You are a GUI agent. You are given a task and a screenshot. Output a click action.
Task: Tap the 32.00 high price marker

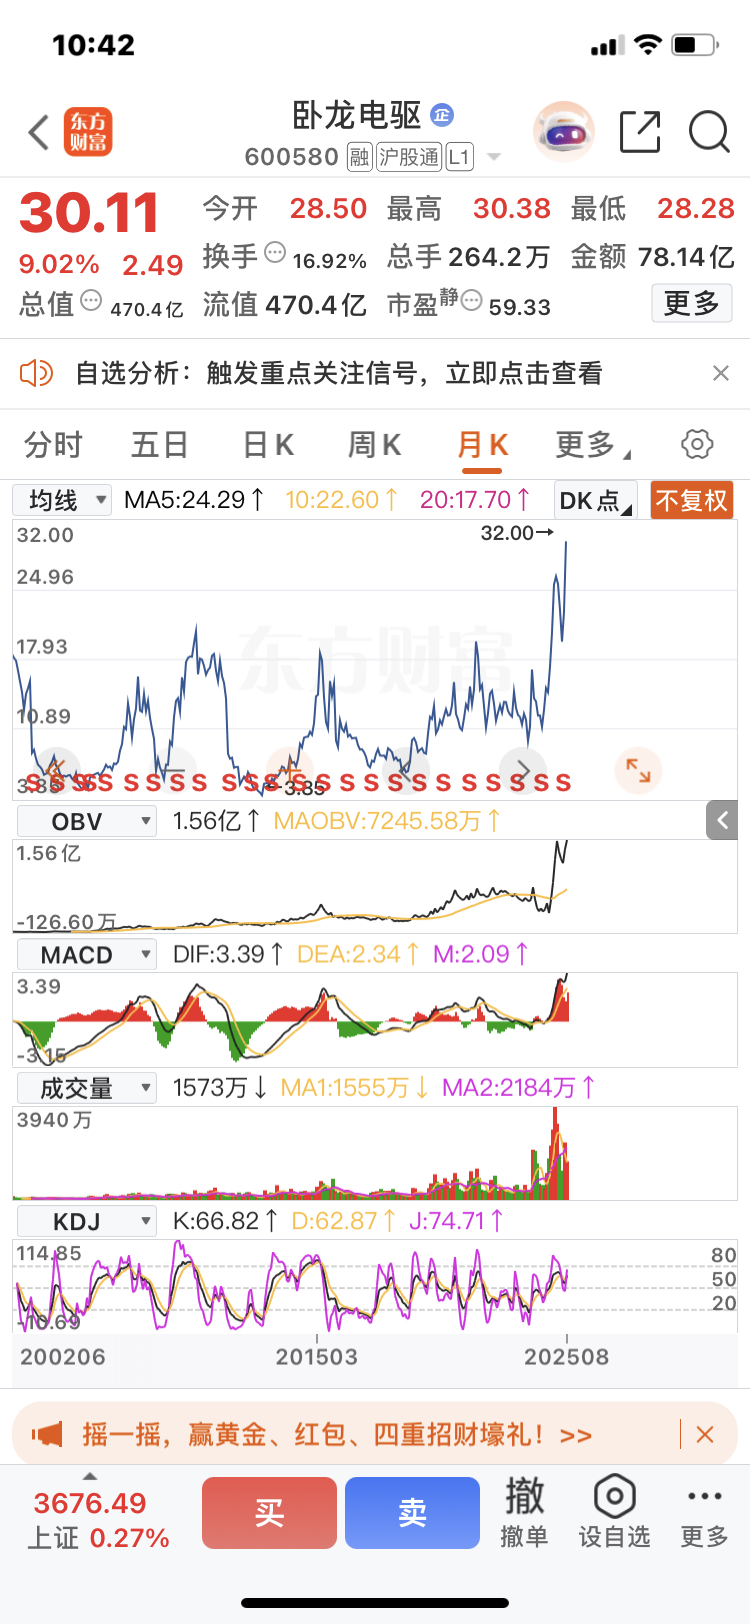pos(517,533)
